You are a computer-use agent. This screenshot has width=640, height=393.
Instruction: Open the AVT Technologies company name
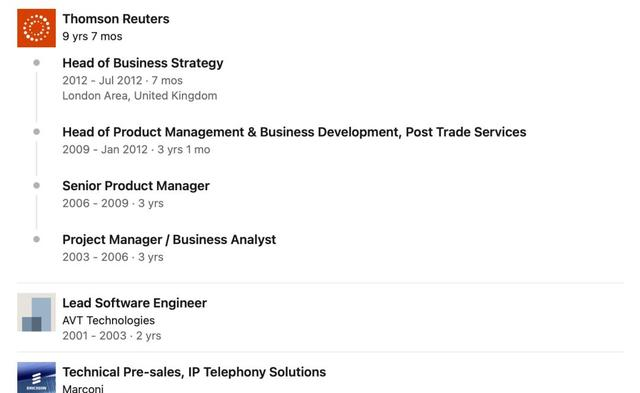[x=109, y=320]
